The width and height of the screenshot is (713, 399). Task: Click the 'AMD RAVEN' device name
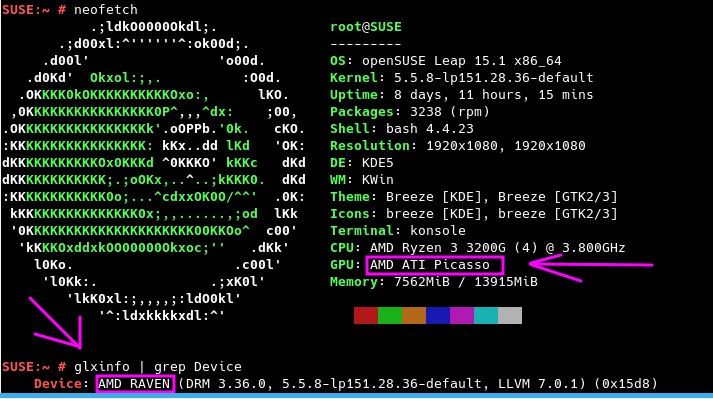pyautogui.click(x=134, y=384)
